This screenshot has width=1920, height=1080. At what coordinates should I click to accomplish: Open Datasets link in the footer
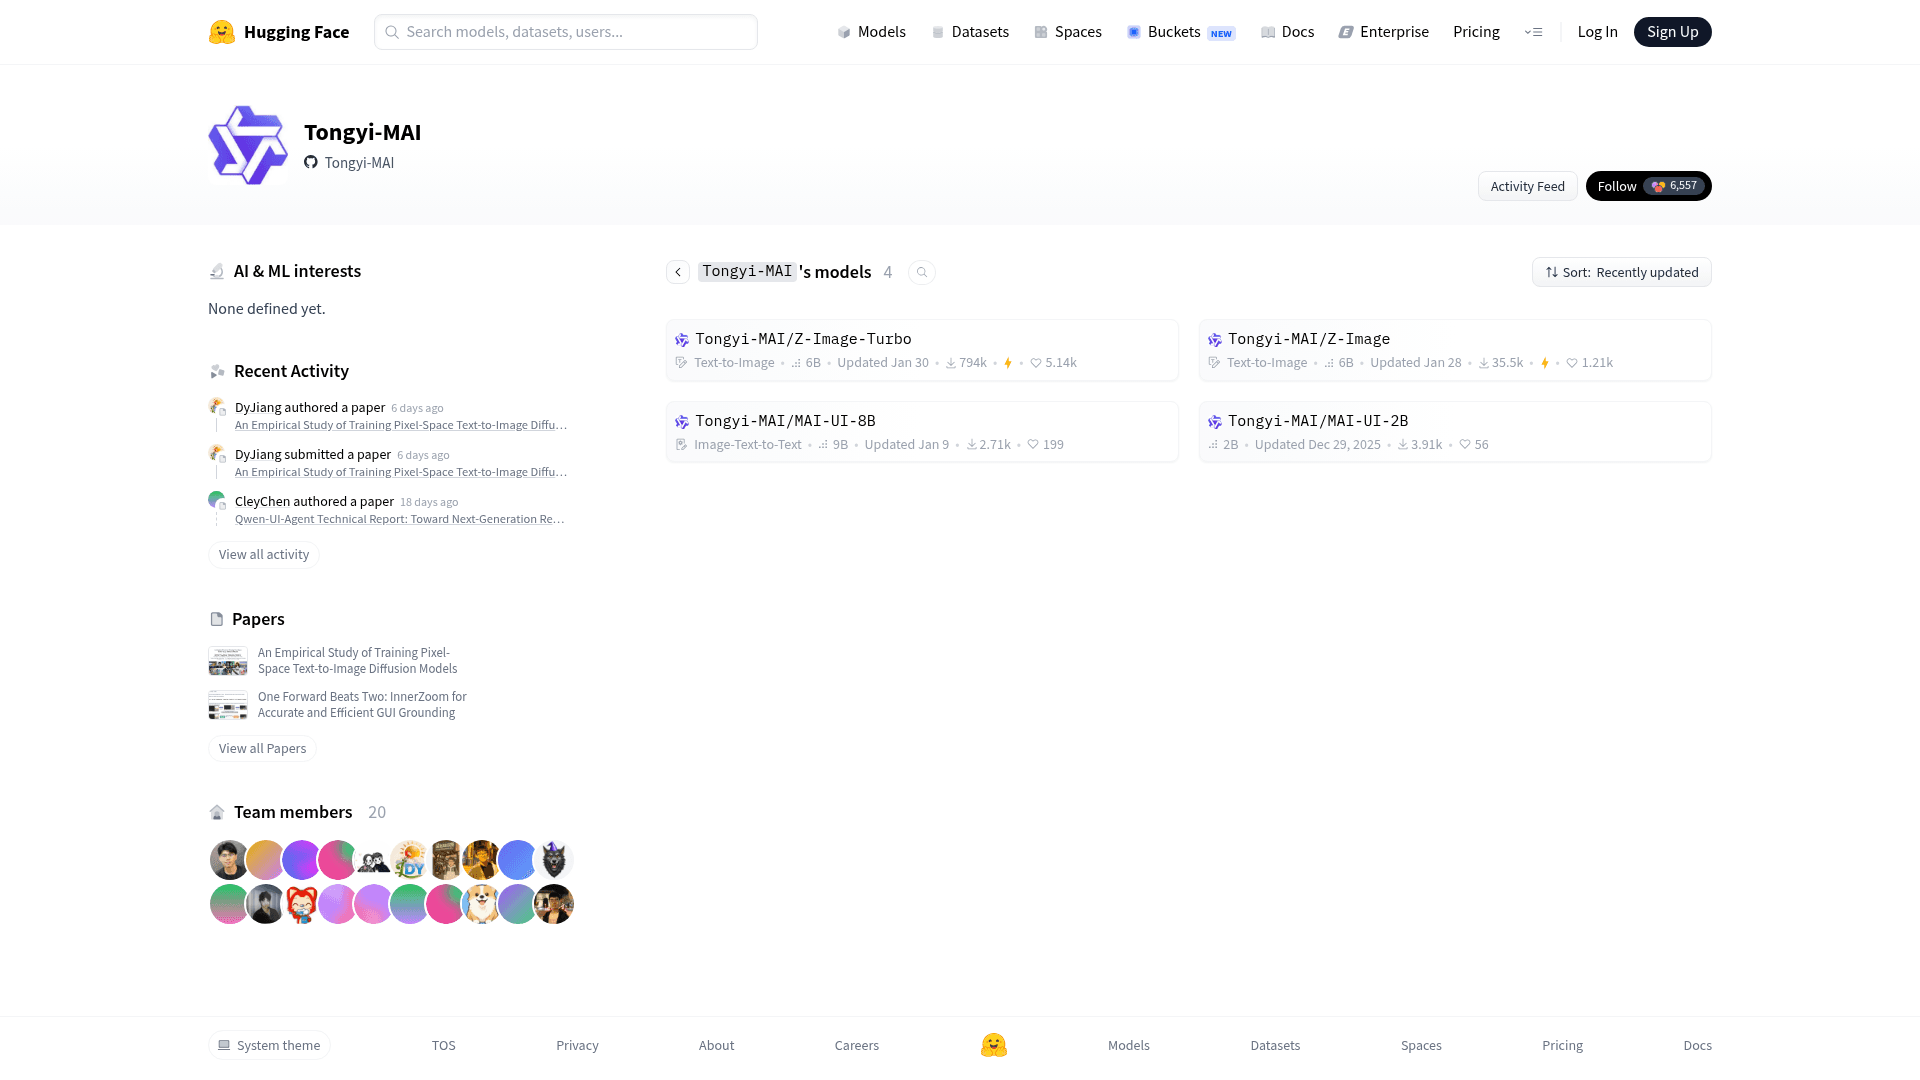point(1275,1045)
